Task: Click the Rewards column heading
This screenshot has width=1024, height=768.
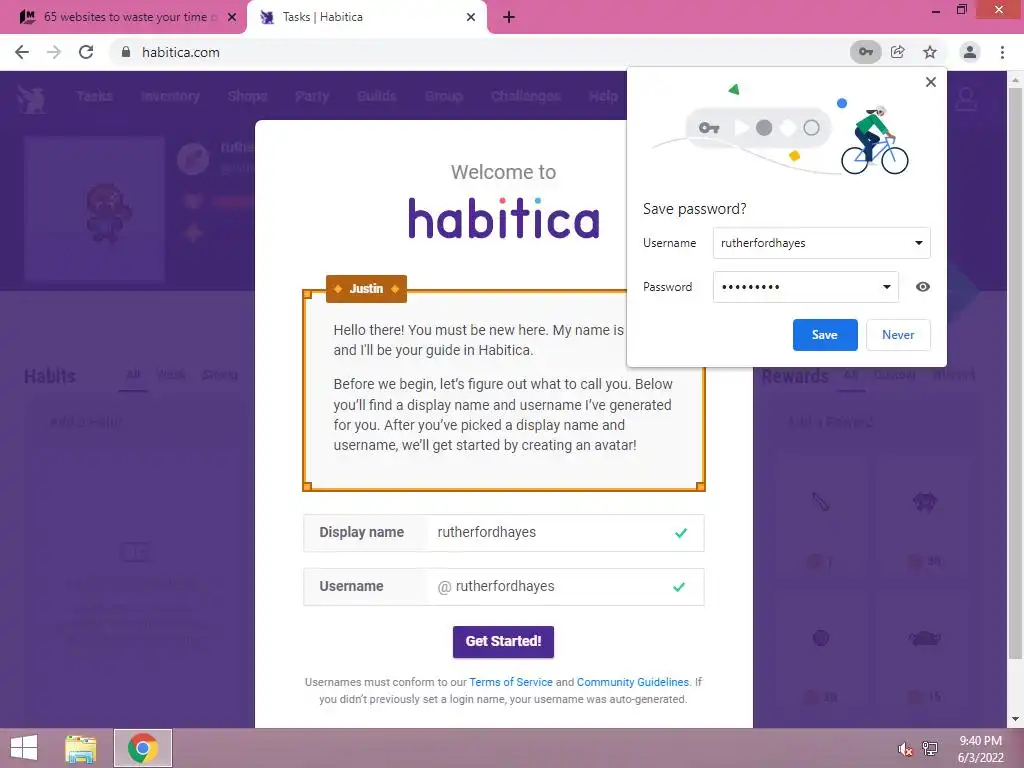Action: [795, 376]
